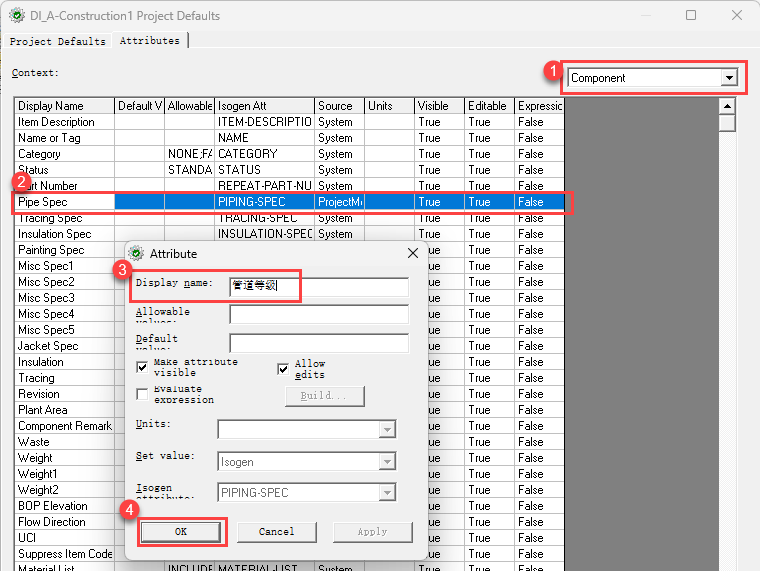
Task: Expand the Units dropdown
Action: [386, 429]
